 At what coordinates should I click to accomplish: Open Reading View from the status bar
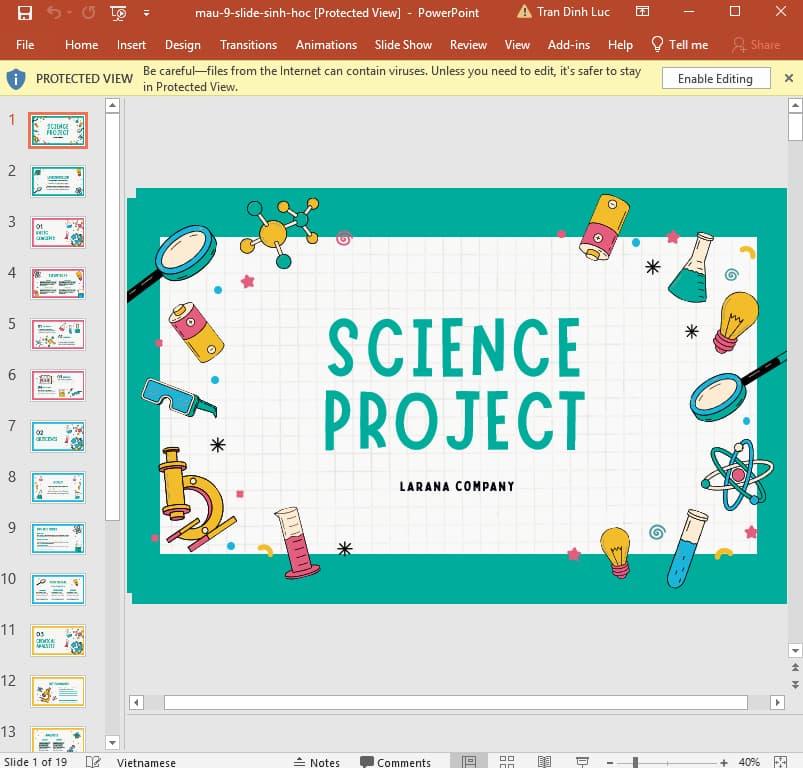point(543,761)
